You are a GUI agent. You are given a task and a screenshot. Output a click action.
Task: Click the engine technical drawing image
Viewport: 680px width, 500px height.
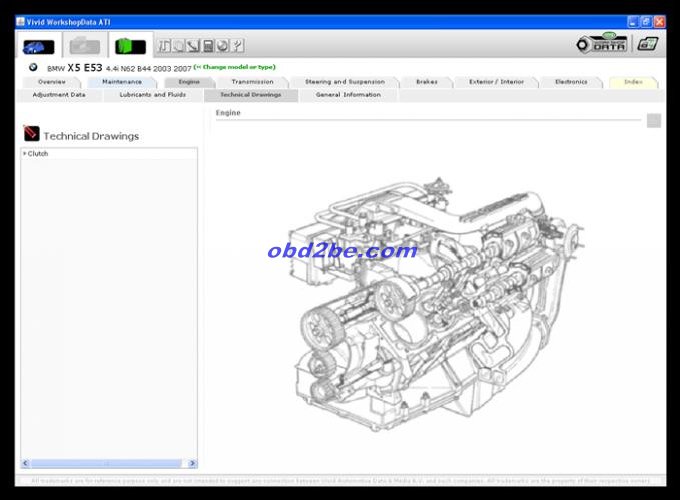436,304
